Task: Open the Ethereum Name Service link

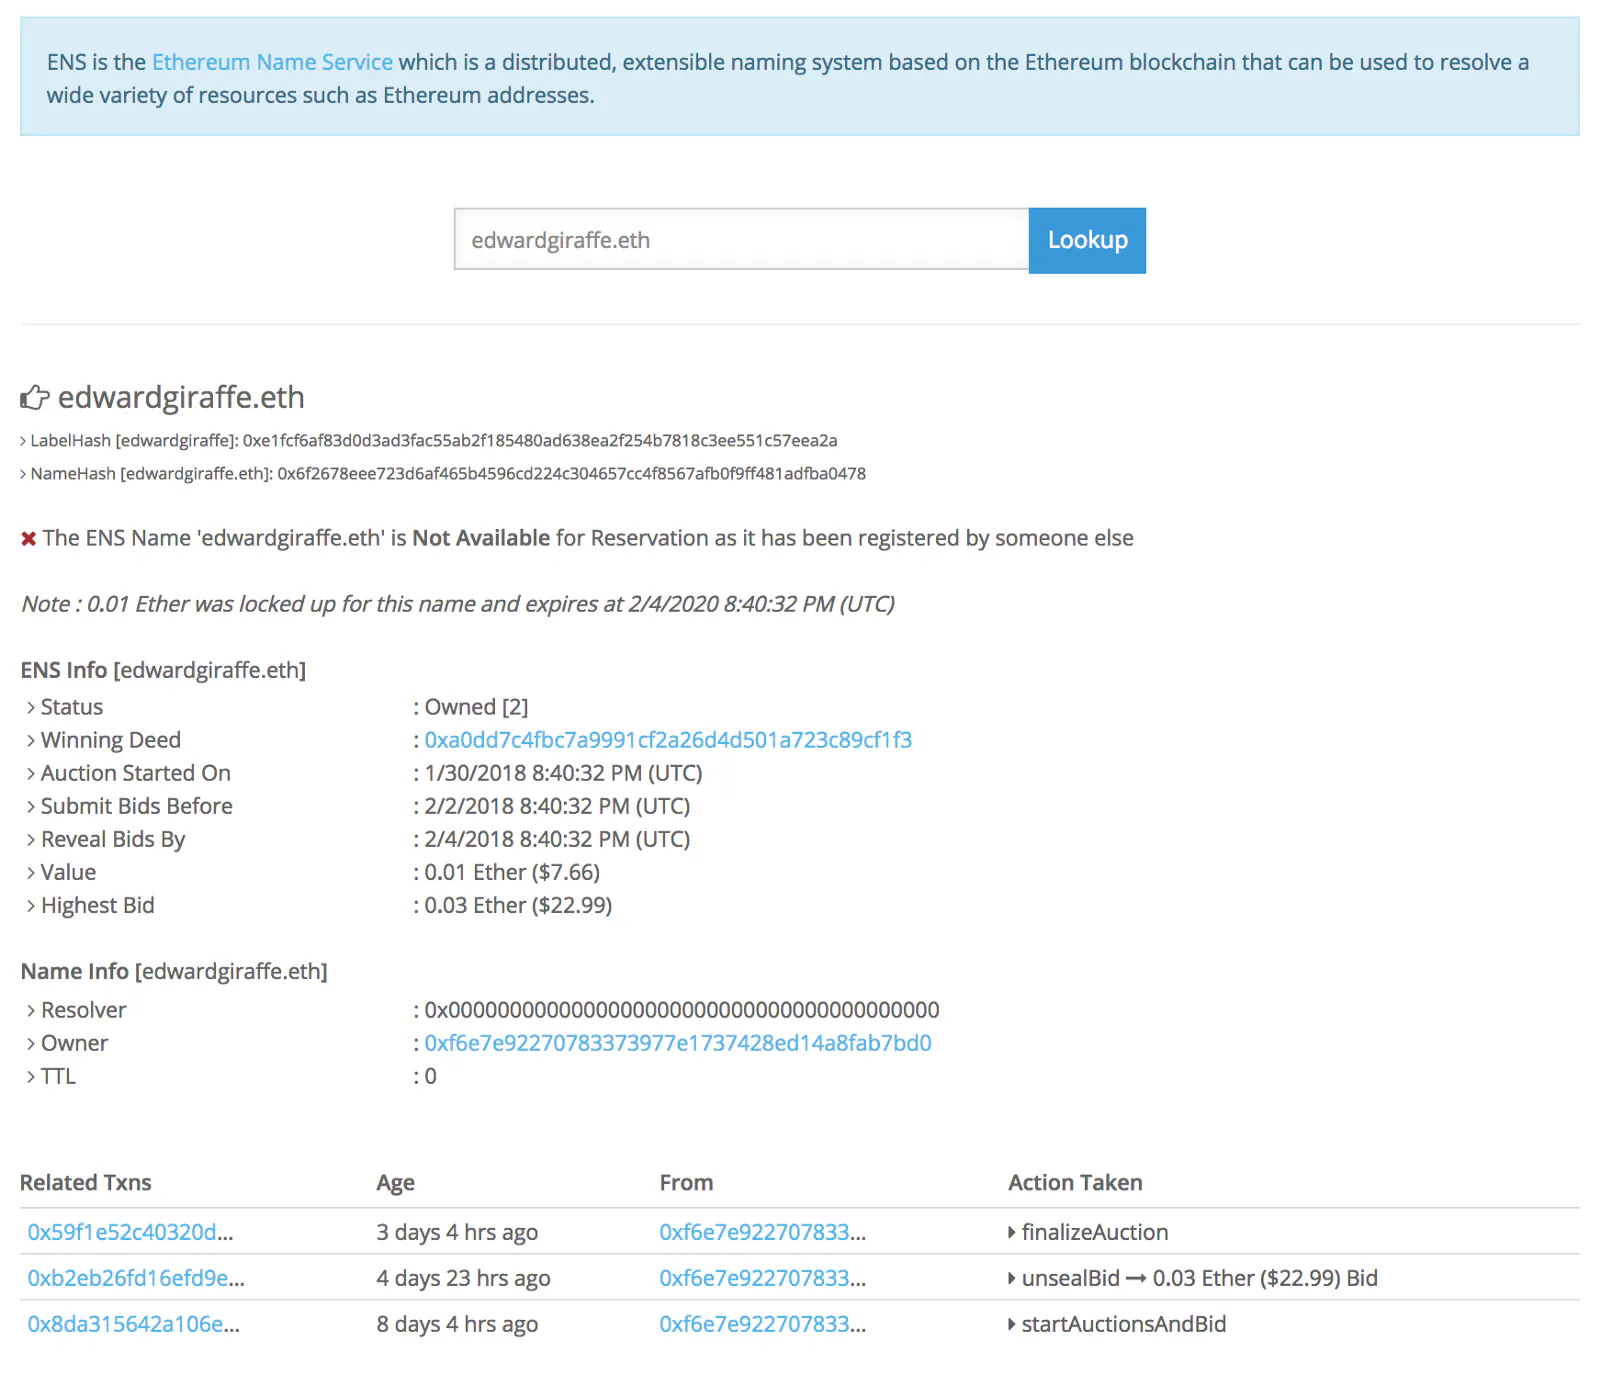Action: tap(271, 62)
